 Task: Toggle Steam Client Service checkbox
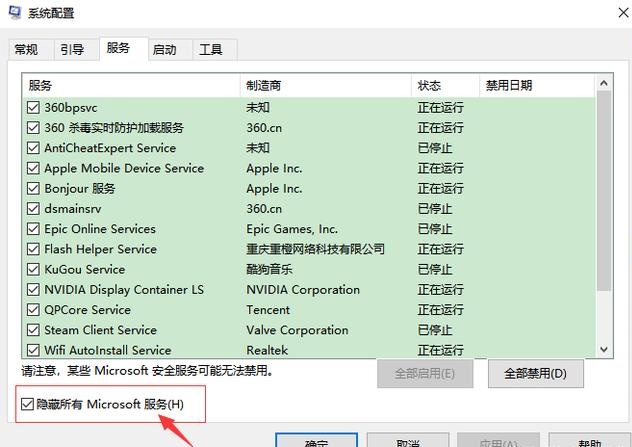[x=33, y=330]
